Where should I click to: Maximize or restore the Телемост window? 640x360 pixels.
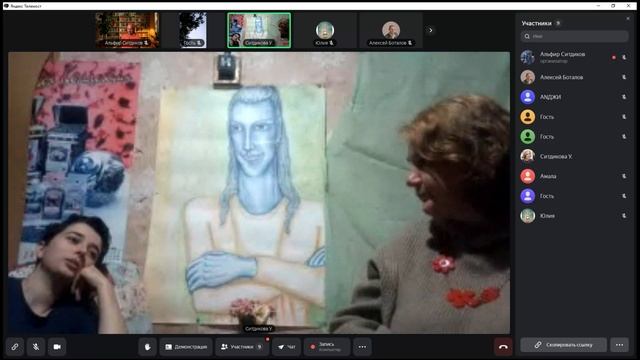click(x=613, y=6)
